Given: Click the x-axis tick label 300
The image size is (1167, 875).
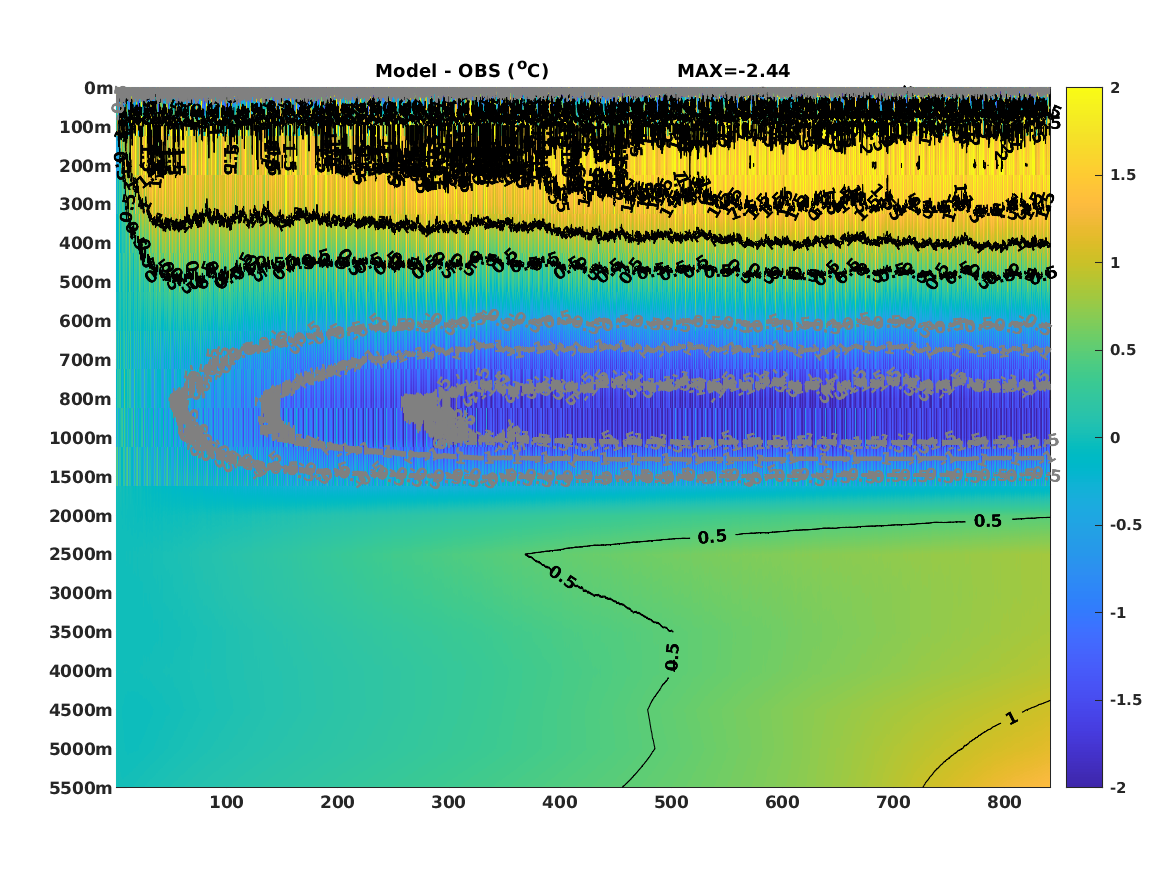Looking at the screenshot, I should coord(449,802).
